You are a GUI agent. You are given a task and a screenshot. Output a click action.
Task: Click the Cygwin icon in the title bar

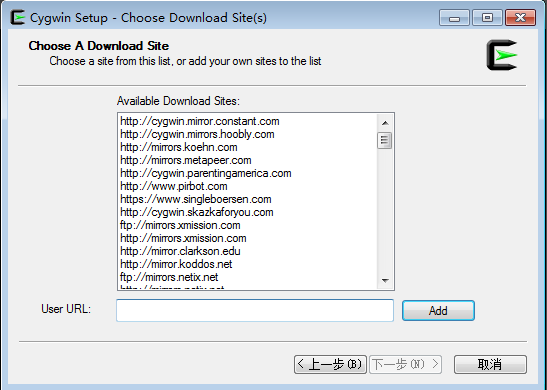[x=17, y=17]
